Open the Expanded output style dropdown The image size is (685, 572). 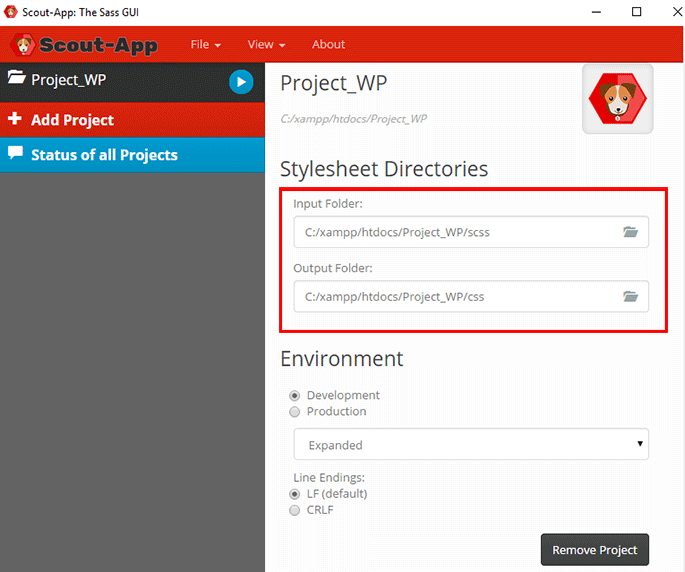471,444
